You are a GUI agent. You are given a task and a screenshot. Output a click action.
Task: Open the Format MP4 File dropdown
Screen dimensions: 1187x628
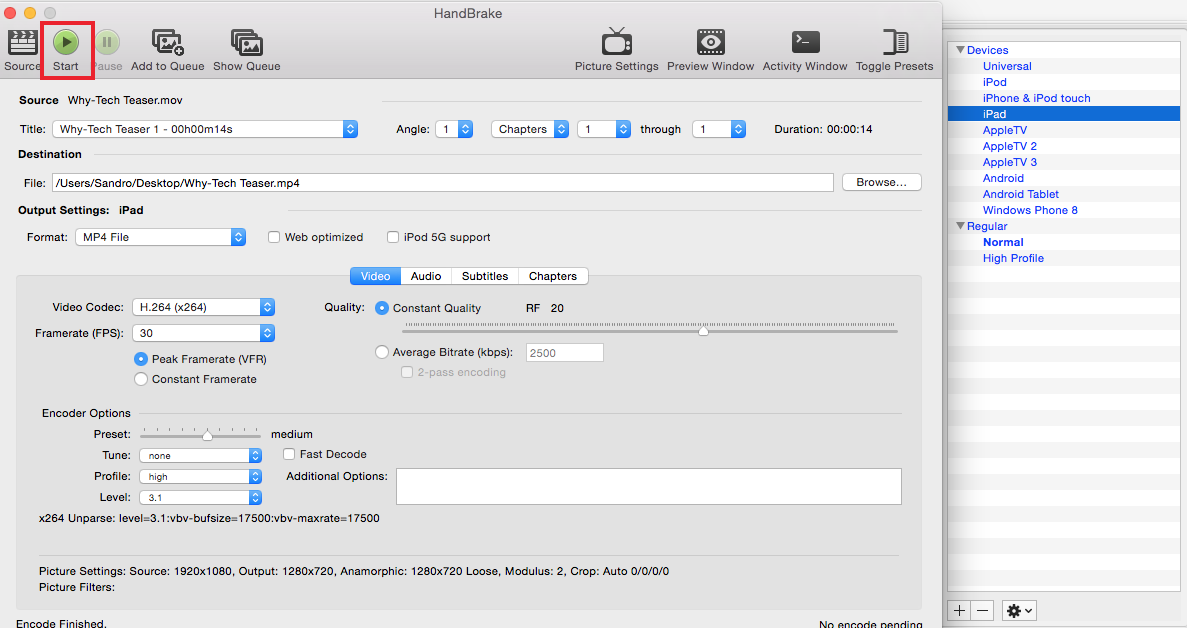(x=160, y=237)
